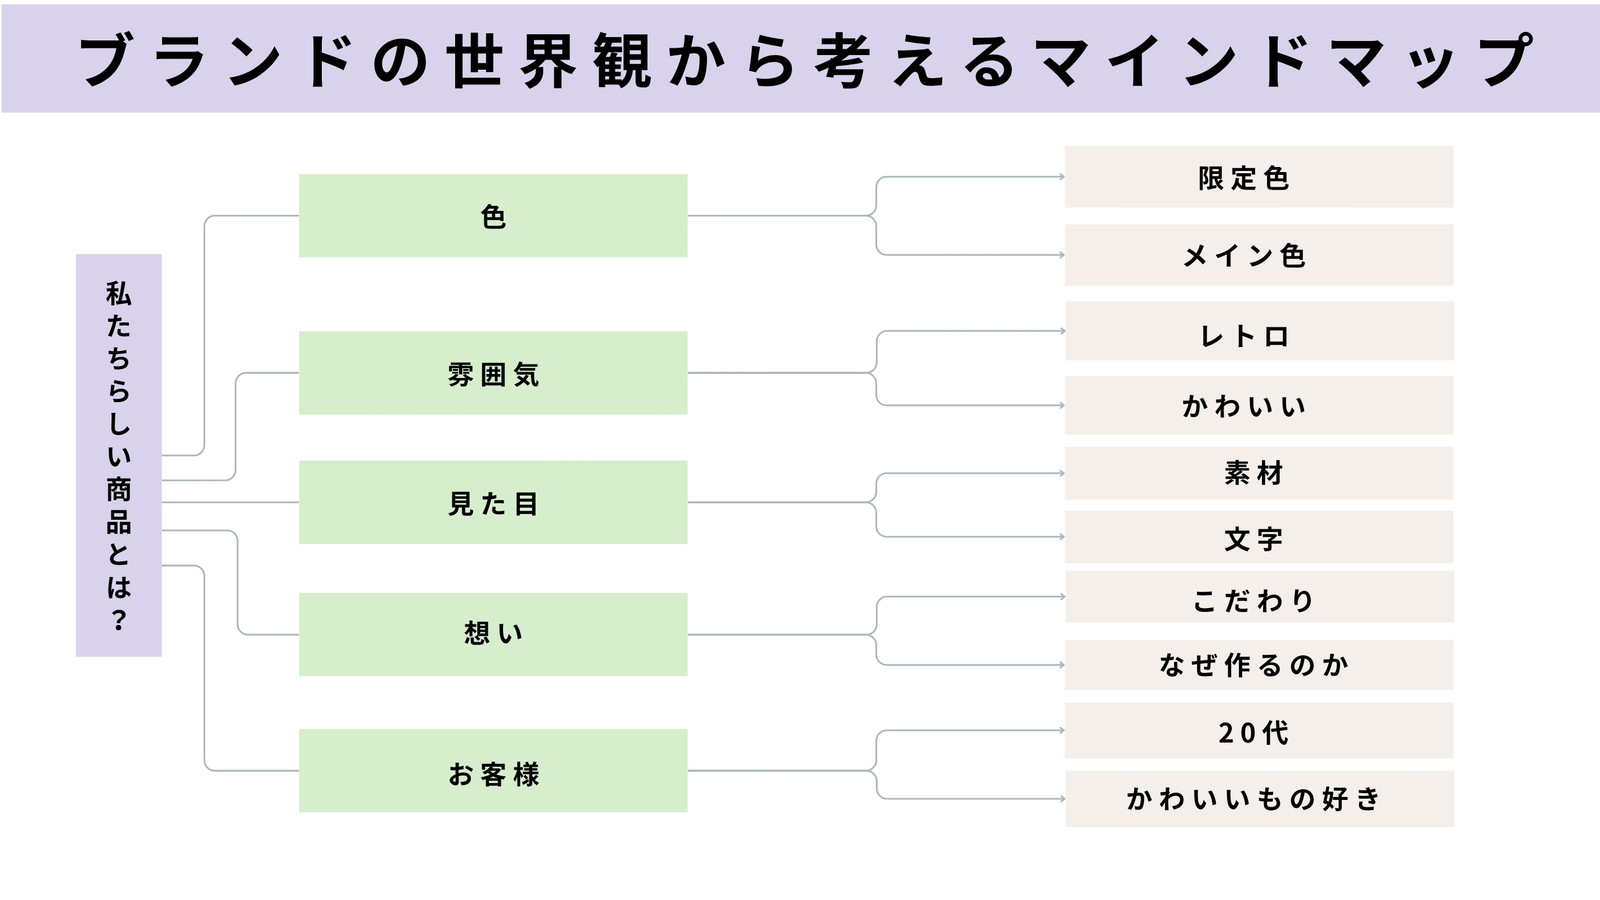The image size is (1600, 900).
Task: Click the なぜ作るのか leaf box
Action: point(1259,665)
